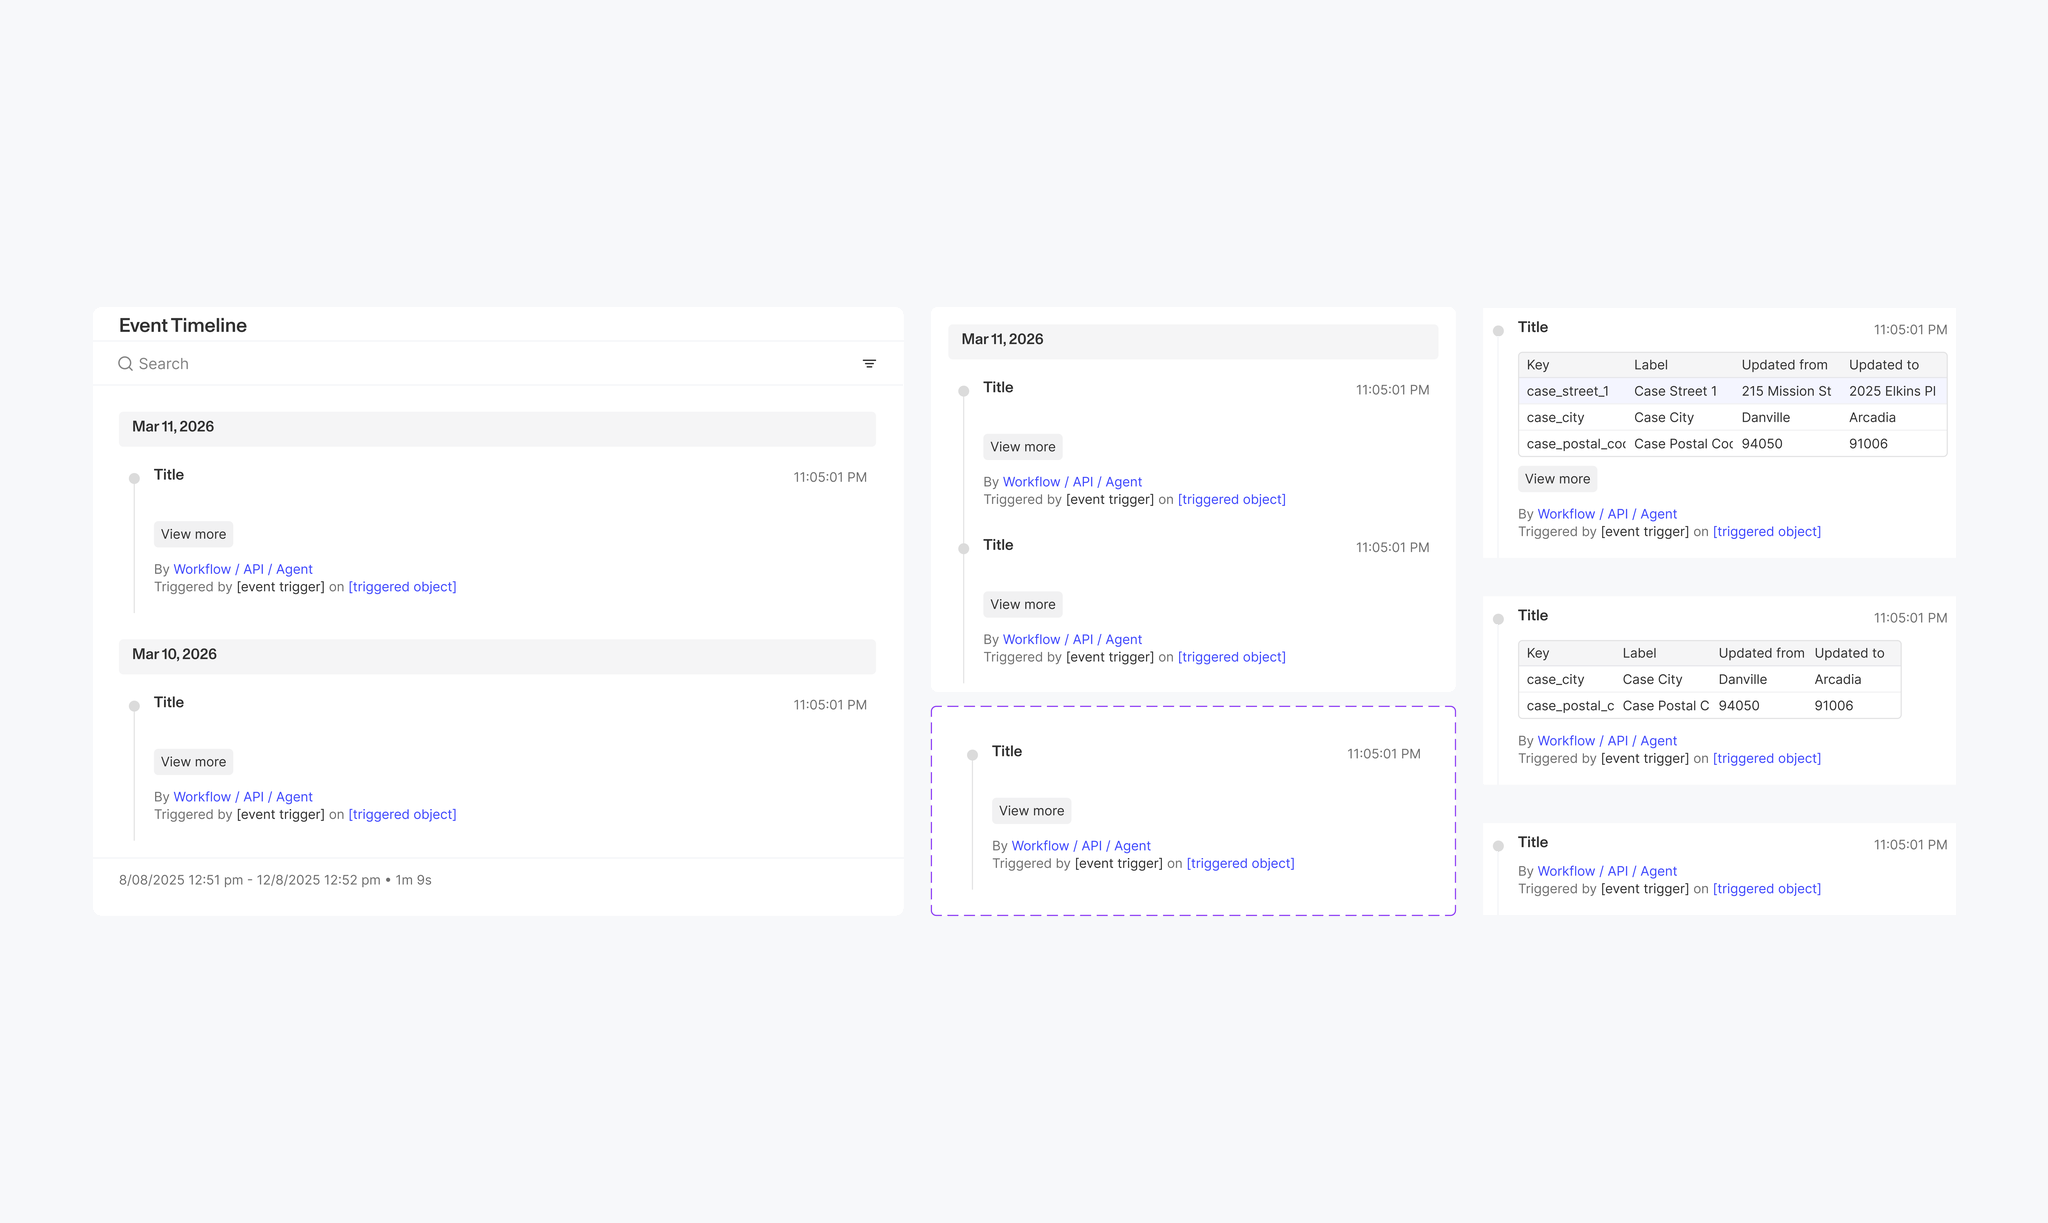Select Mar 11, 2026 header in panel without search bar
Viewport: 2048px width, 1223px height.
pos(1193,341)
